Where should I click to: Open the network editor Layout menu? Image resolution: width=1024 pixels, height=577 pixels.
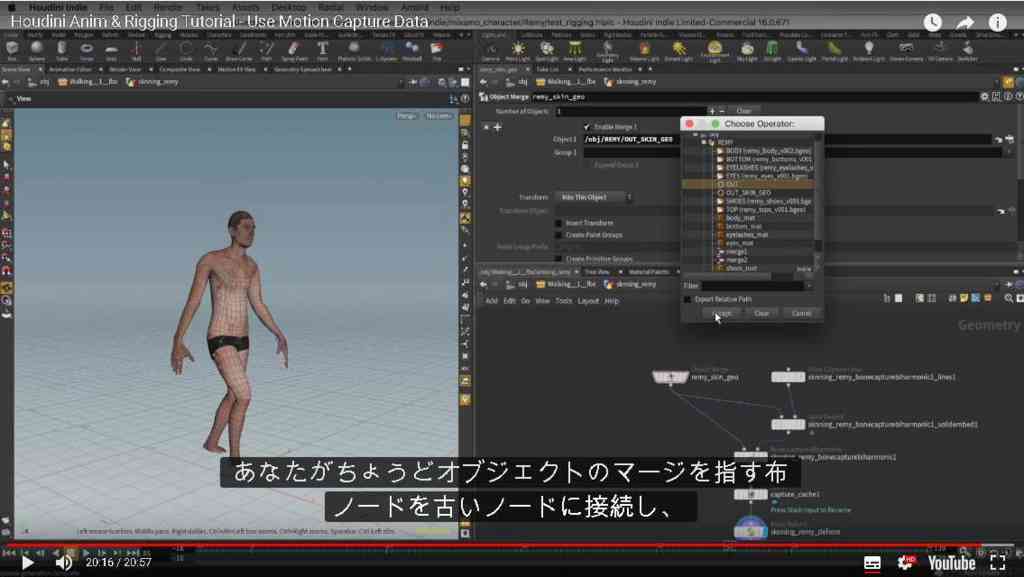[x=588, y=301]
